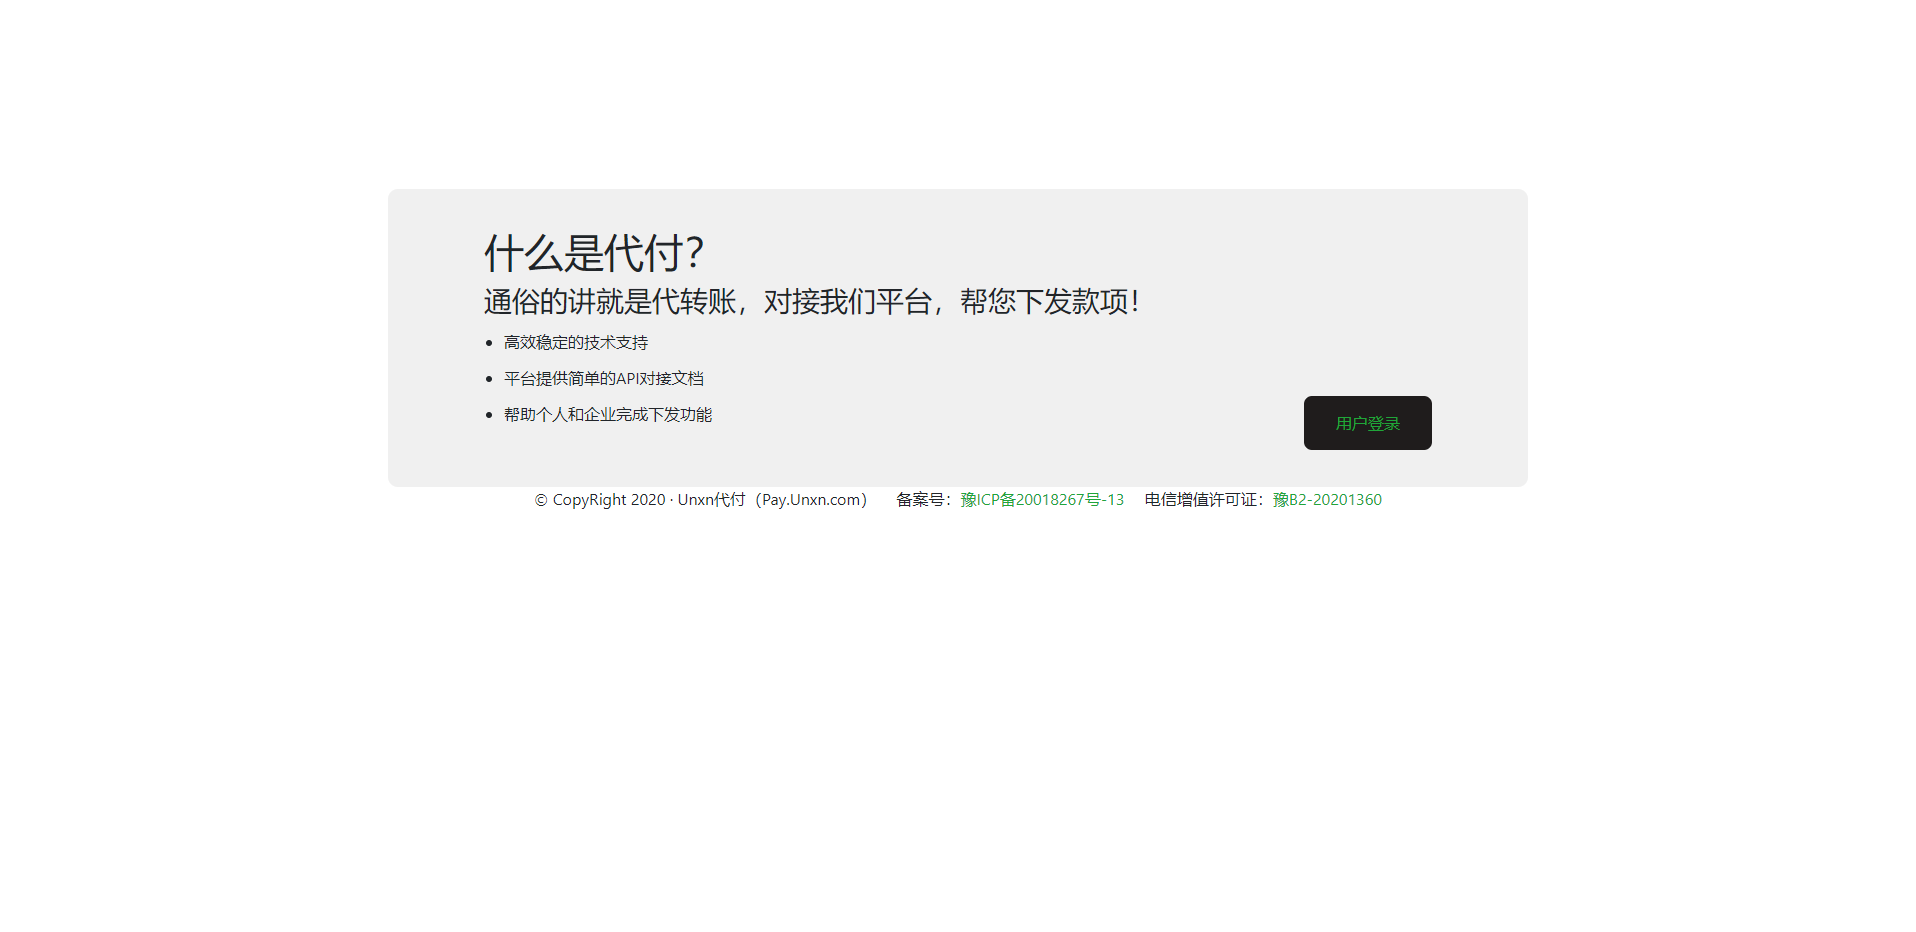This screenshot has width=1916, height=932.
Task: Click the bullet dot before 平台提供简单的API对接文档
Action: tap(489, 379)
